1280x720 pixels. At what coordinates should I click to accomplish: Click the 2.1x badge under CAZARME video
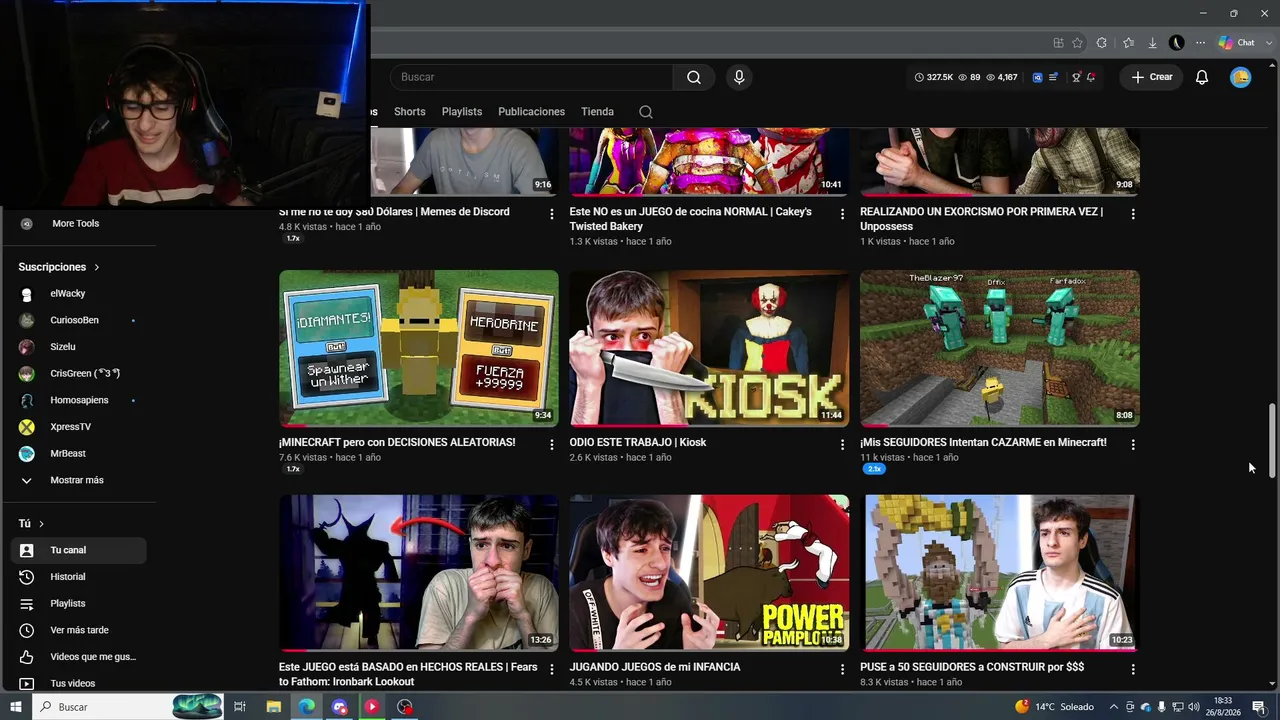pos(874,469)
